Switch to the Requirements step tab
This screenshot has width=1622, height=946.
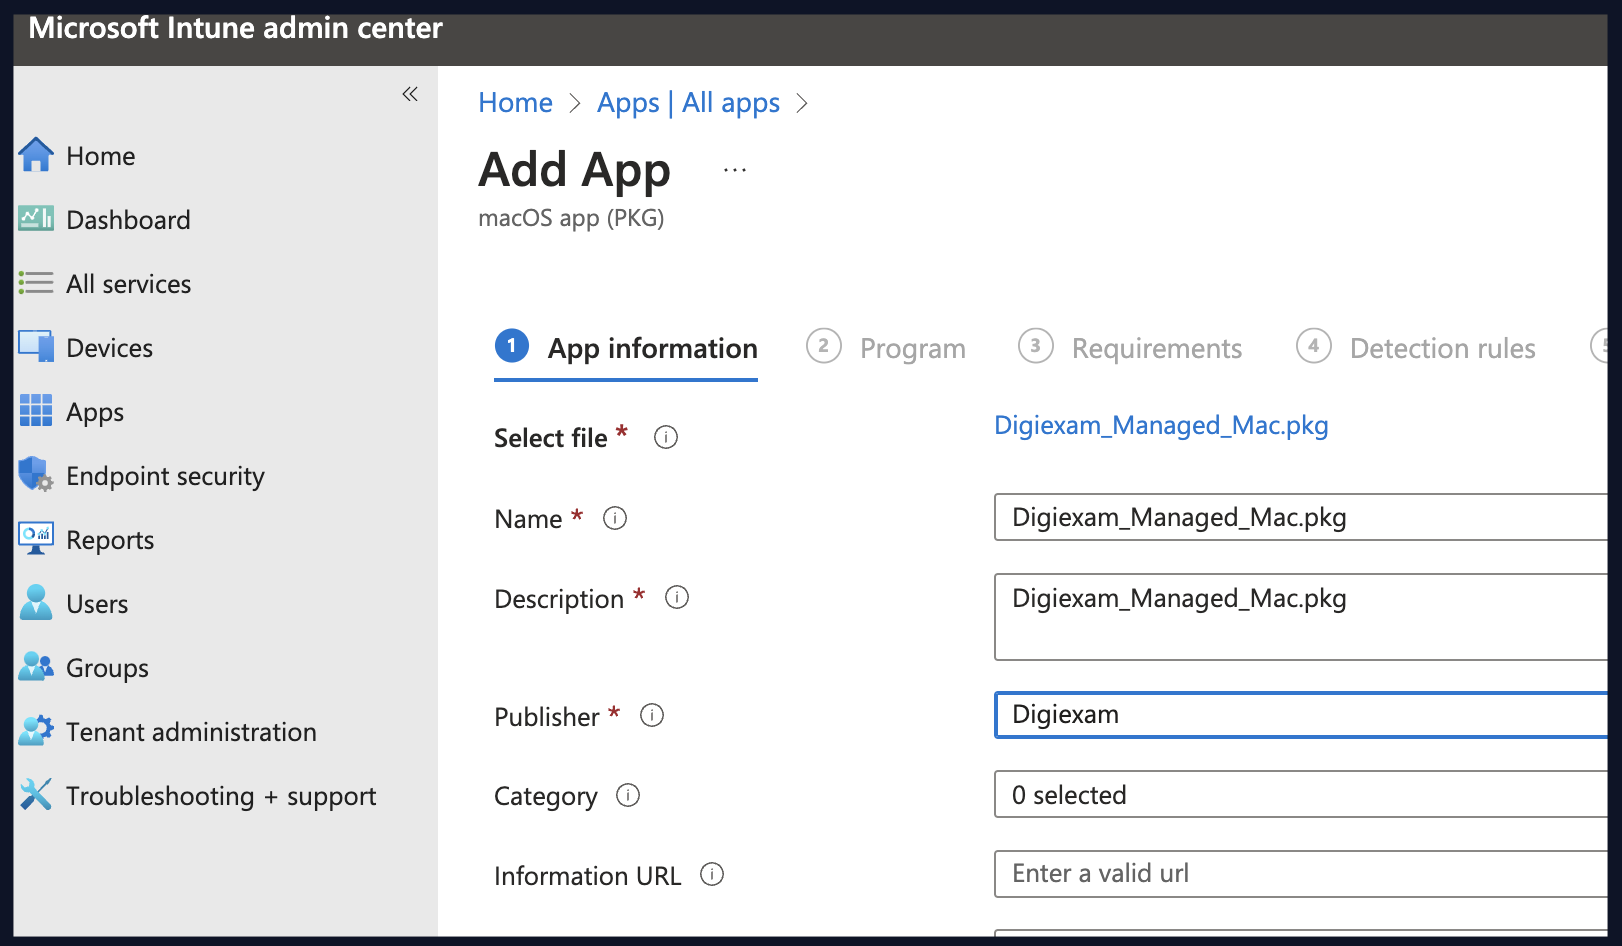click(x=1130, y=348)
